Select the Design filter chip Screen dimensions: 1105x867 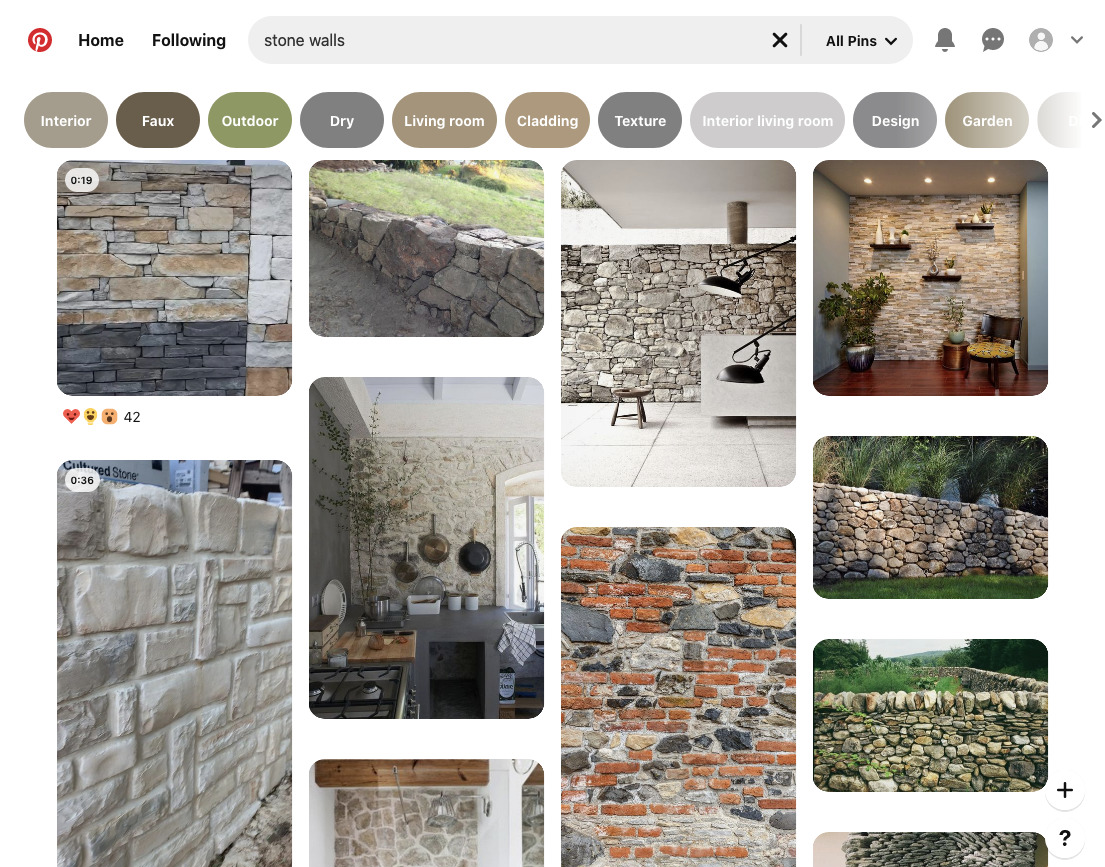tap(895, 120)
